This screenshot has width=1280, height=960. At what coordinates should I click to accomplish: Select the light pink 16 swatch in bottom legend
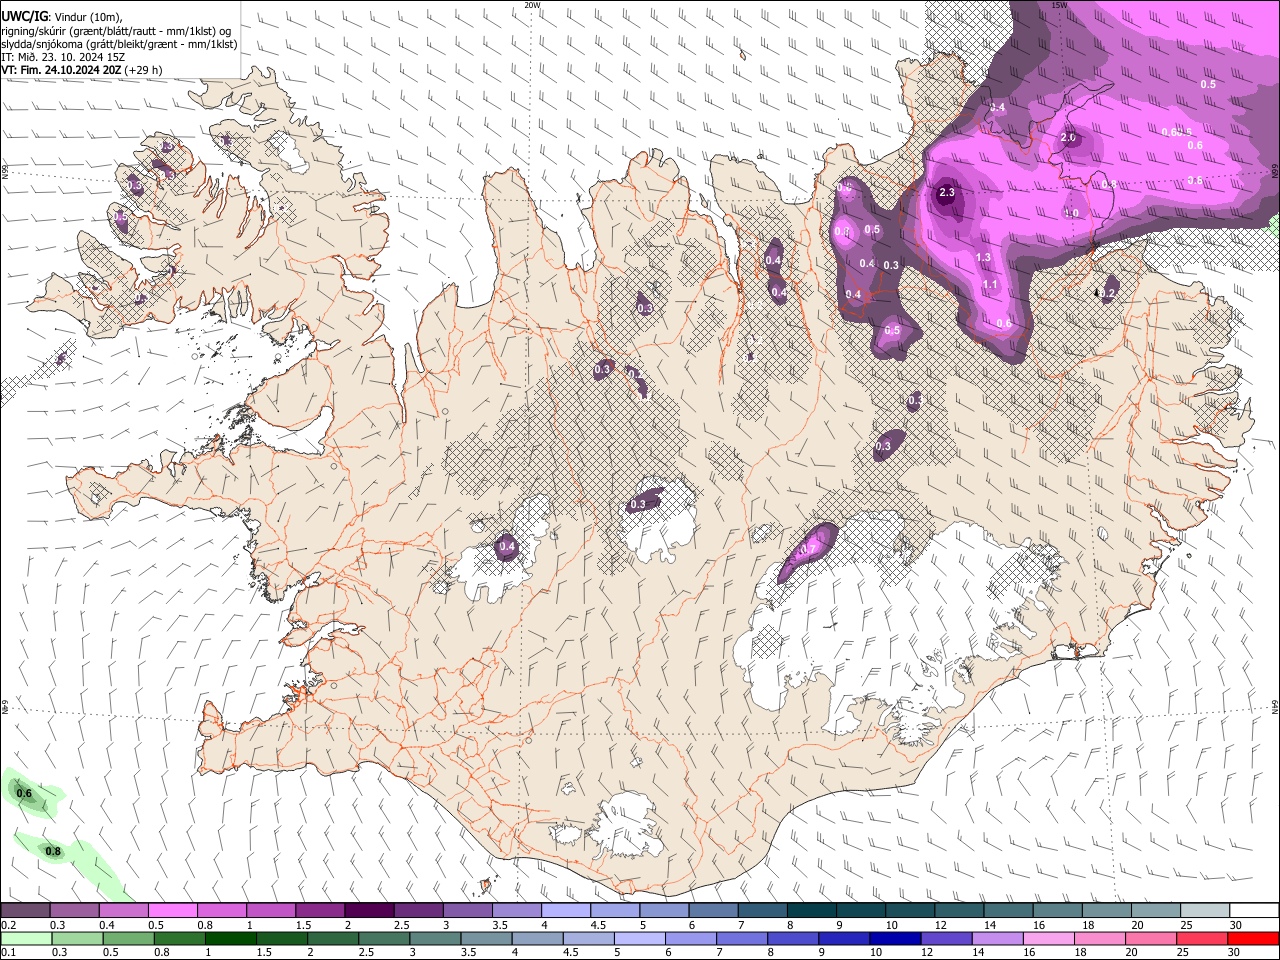[x=1050, y=939]
